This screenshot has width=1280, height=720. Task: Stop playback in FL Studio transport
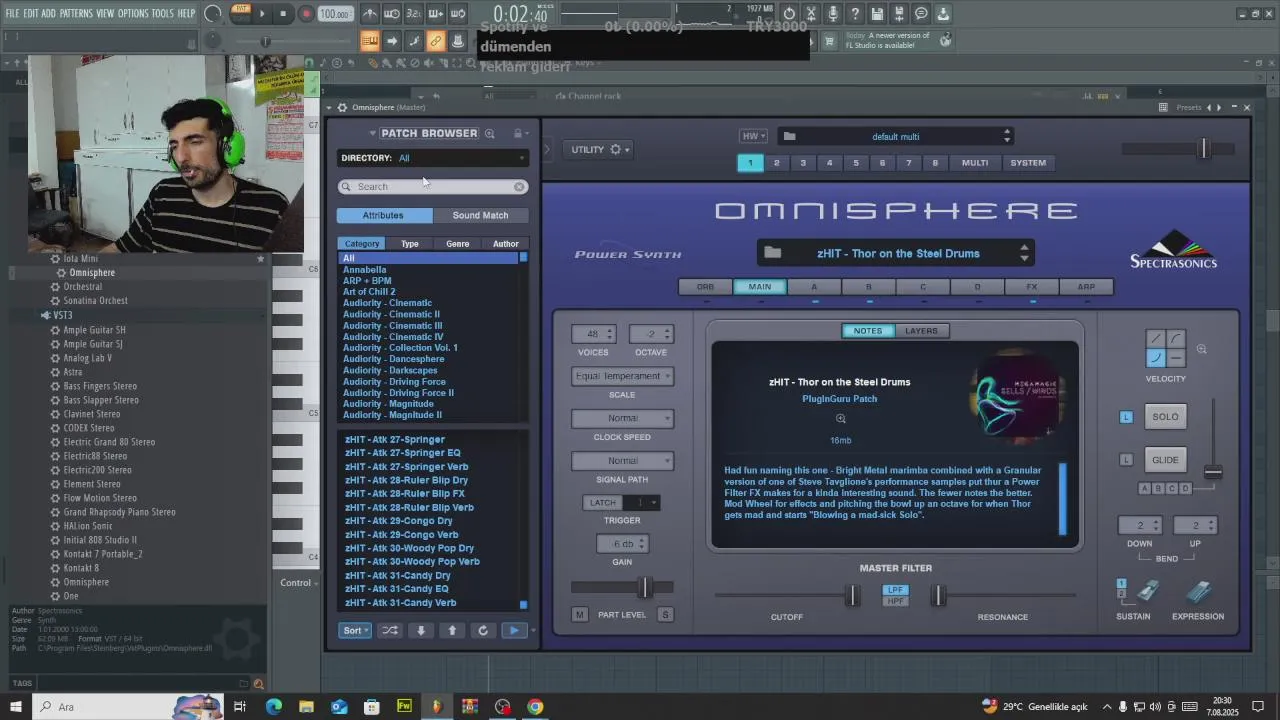pyautogui.click(x=284, y=14)
